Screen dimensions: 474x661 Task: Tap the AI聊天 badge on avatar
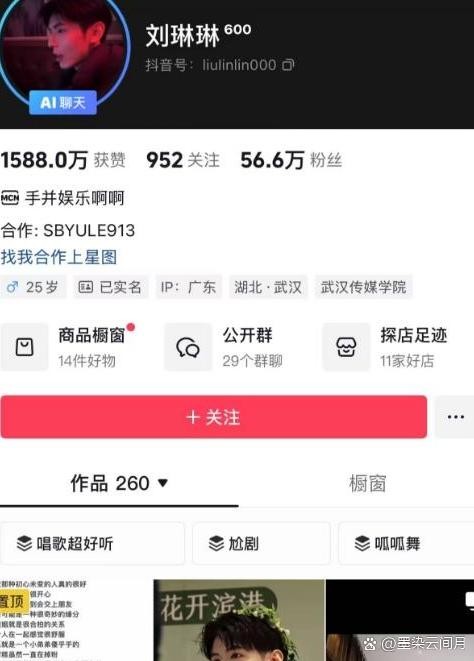[x=63, y=102]
